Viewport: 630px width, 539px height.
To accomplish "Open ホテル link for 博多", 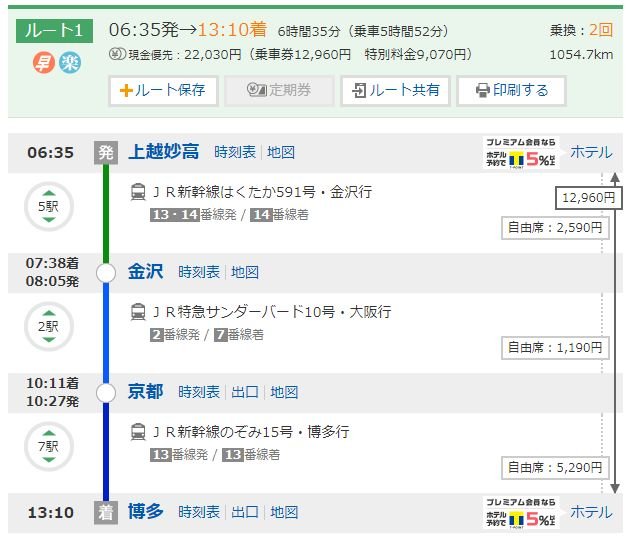I will tap(591, 512).
